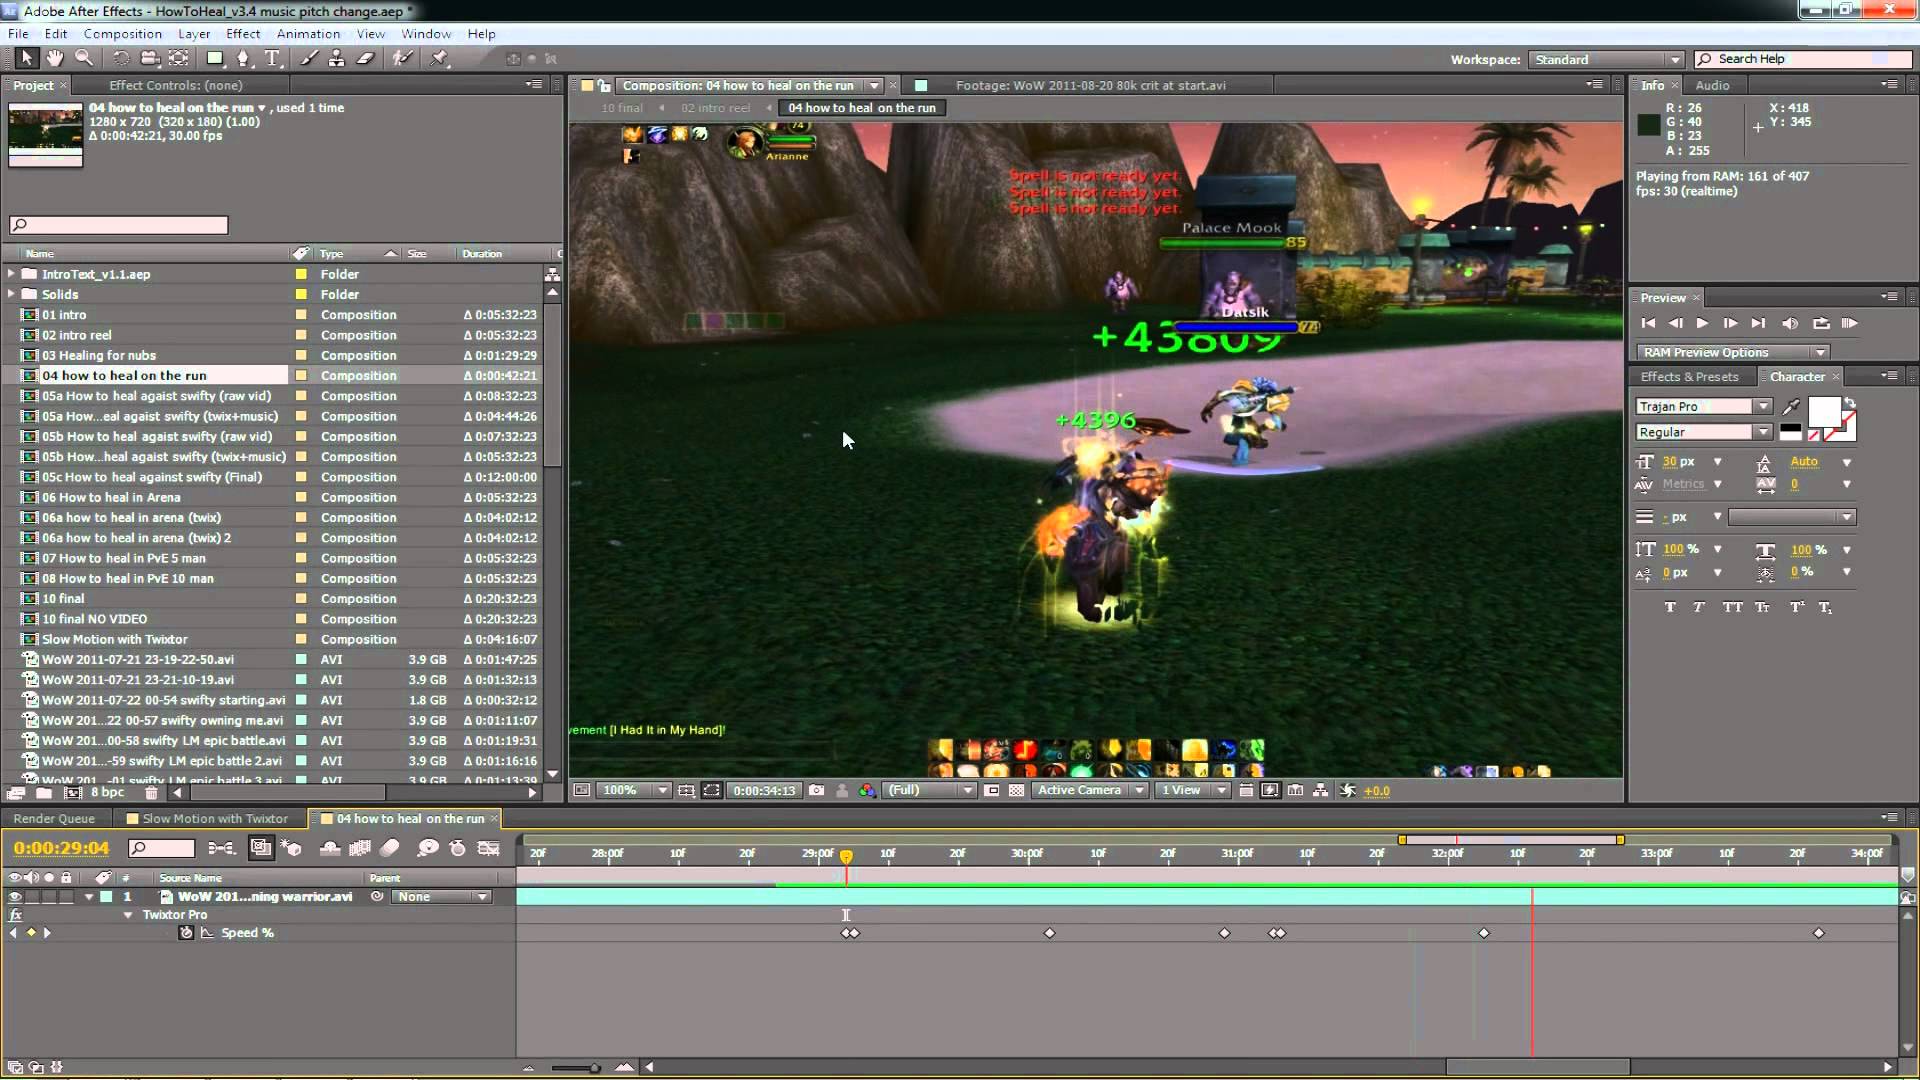Open the Animation menu
The height and width of the screenshot is (1080, 1920).
pos(308,33)
